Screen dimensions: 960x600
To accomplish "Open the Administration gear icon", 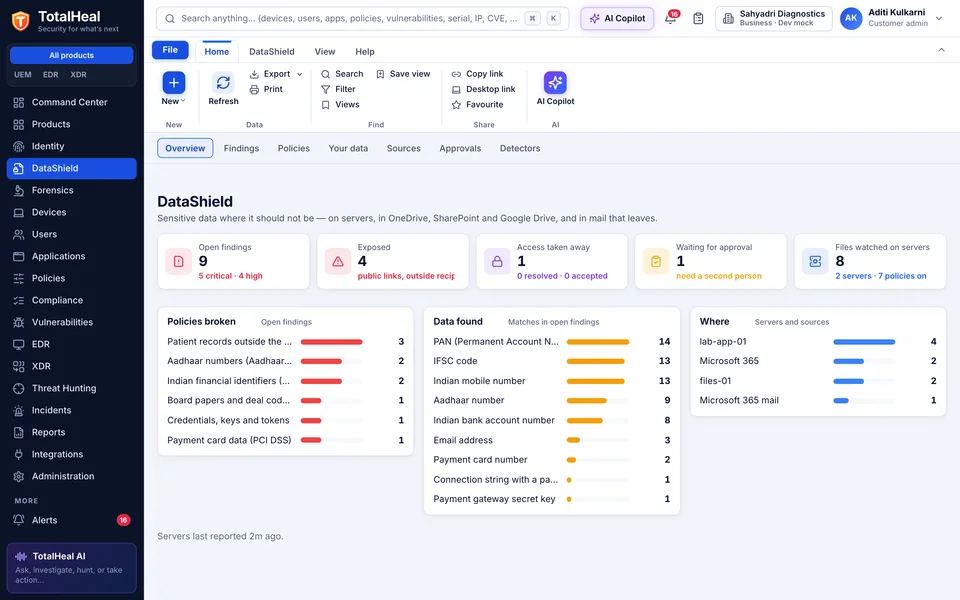I will (19, 476).
